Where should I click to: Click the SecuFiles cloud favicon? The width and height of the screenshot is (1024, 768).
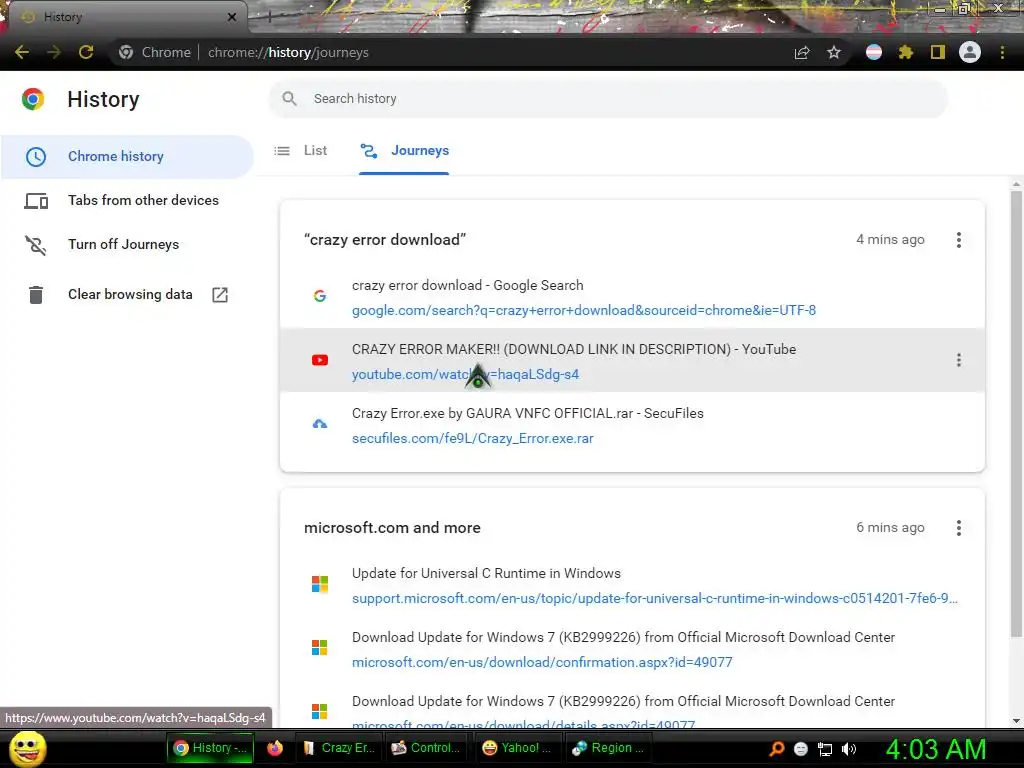(320, 424)
